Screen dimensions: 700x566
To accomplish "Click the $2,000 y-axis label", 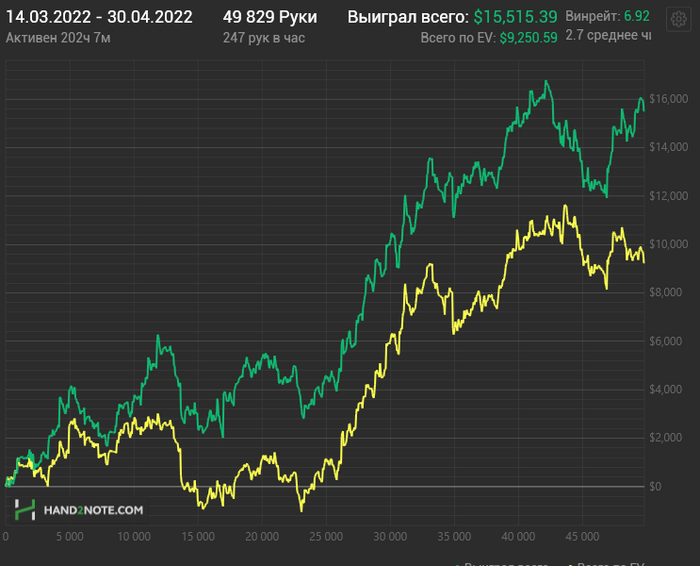I will (668, 437).
